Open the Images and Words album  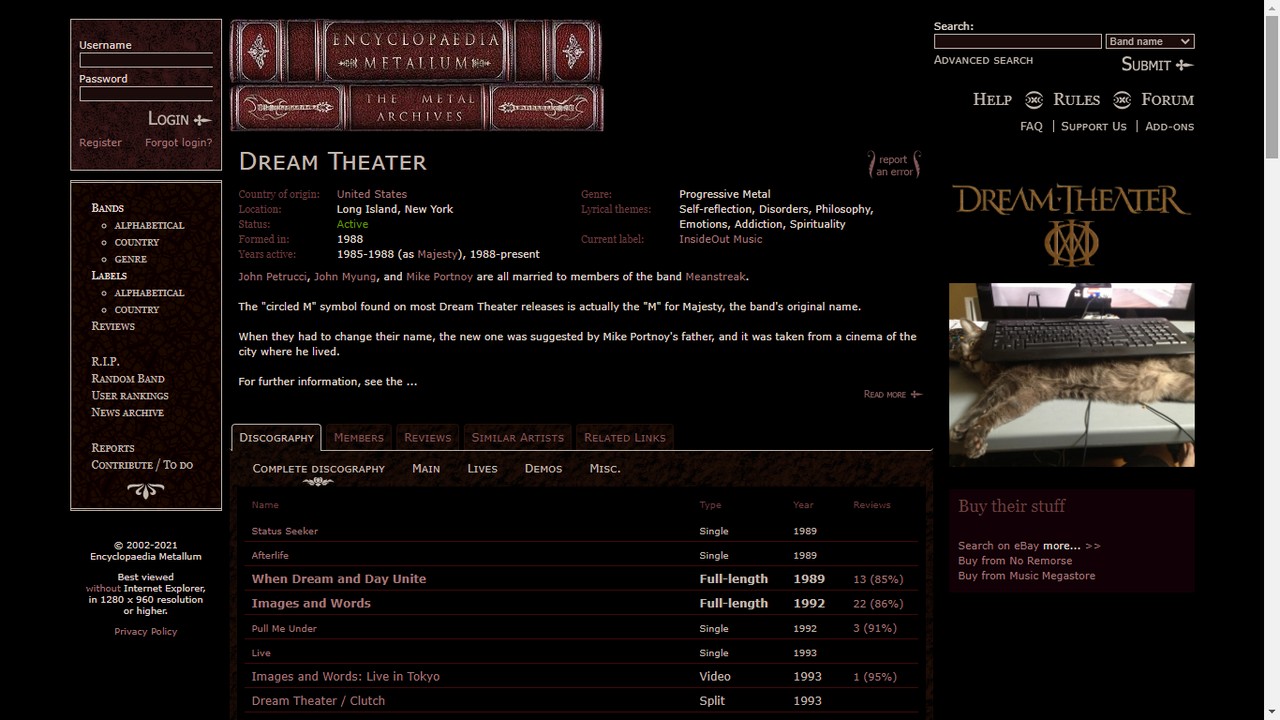coord(311,603)
